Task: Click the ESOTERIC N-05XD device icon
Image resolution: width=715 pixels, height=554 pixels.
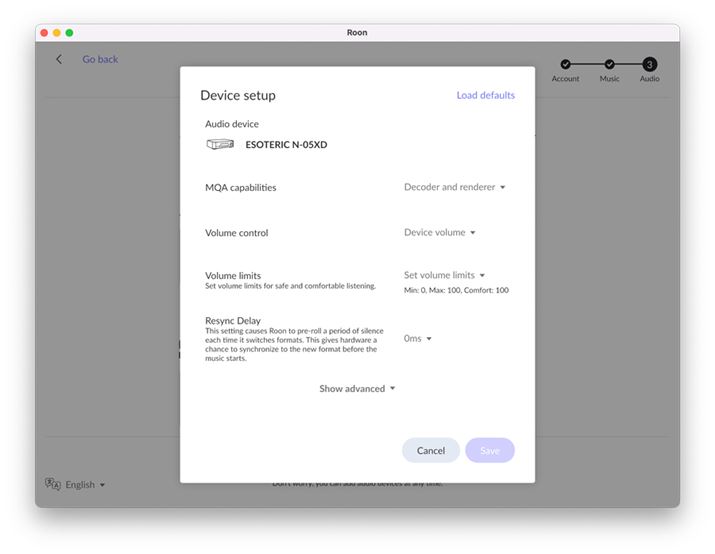Action: 220,145
